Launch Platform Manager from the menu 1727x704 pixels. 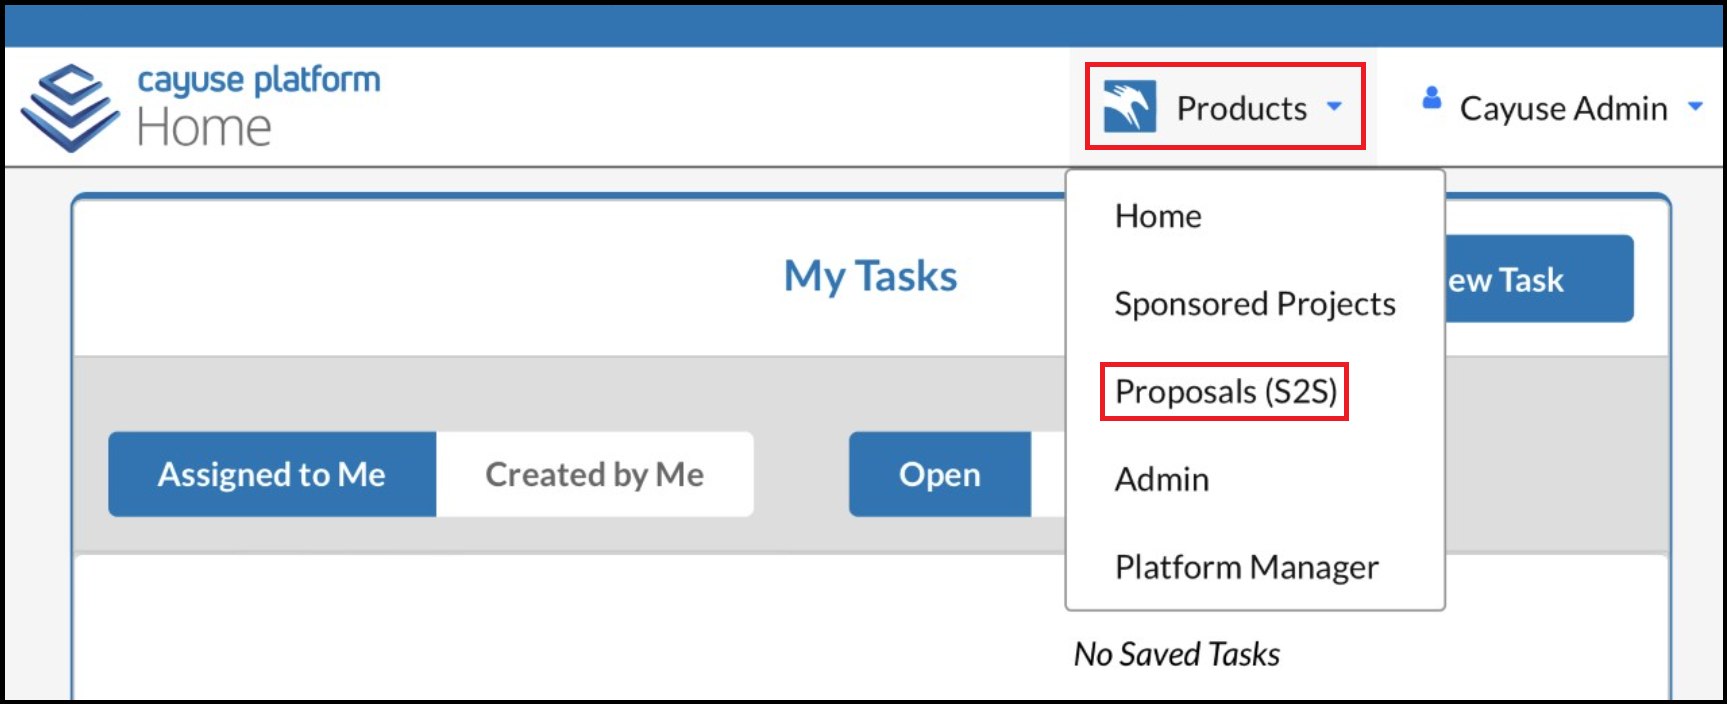[x=1246, y=568]
